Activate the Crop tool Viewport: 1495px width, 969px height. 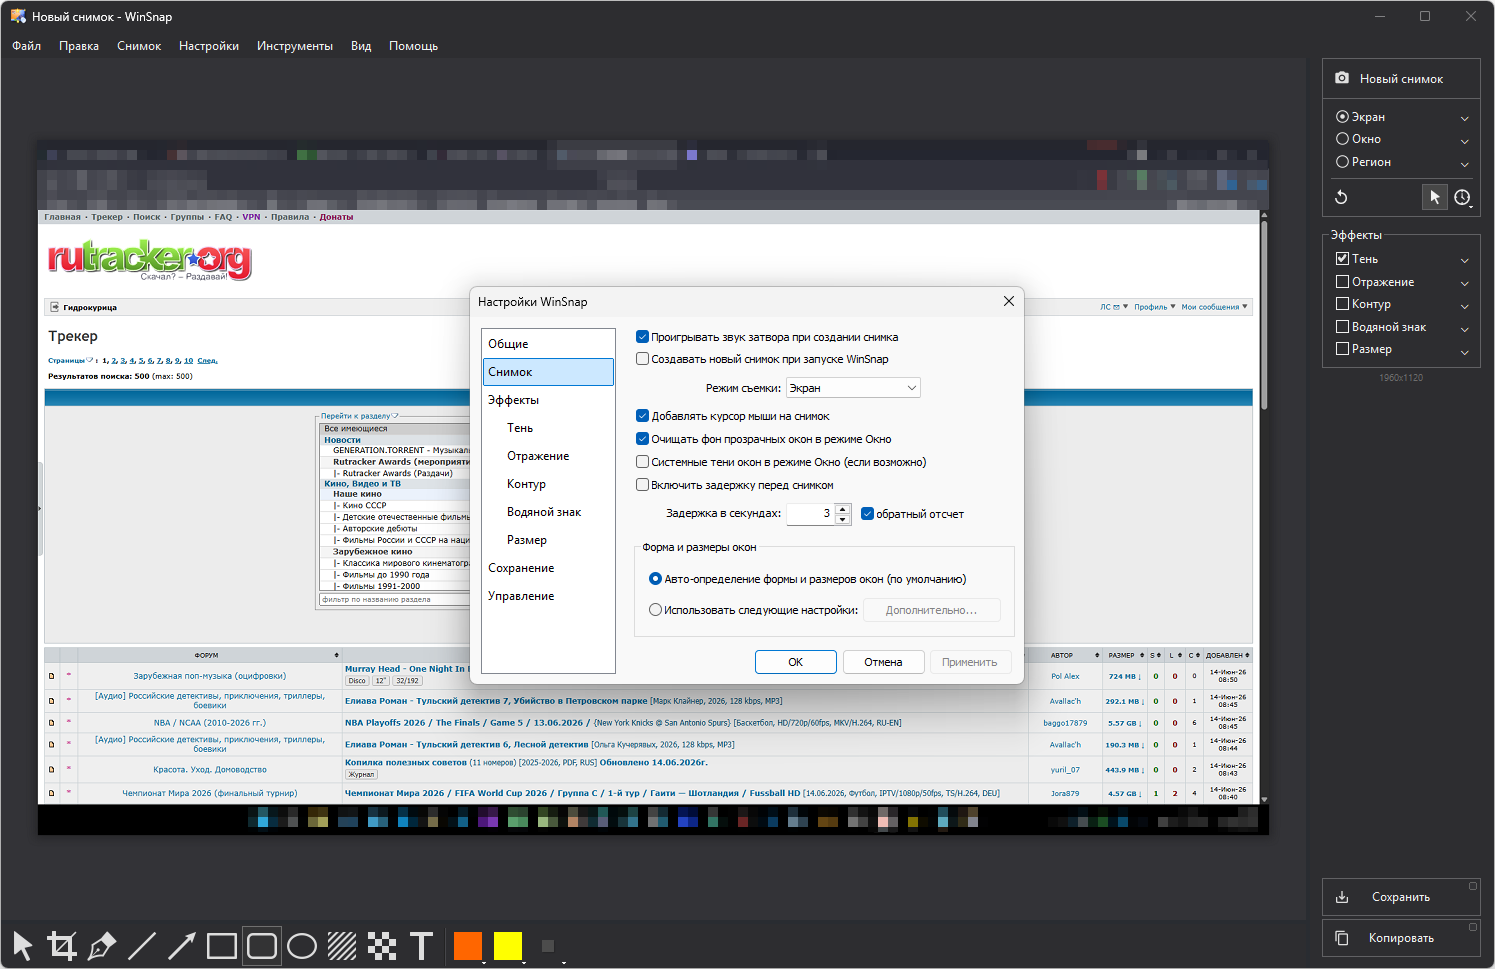[62, 945]
